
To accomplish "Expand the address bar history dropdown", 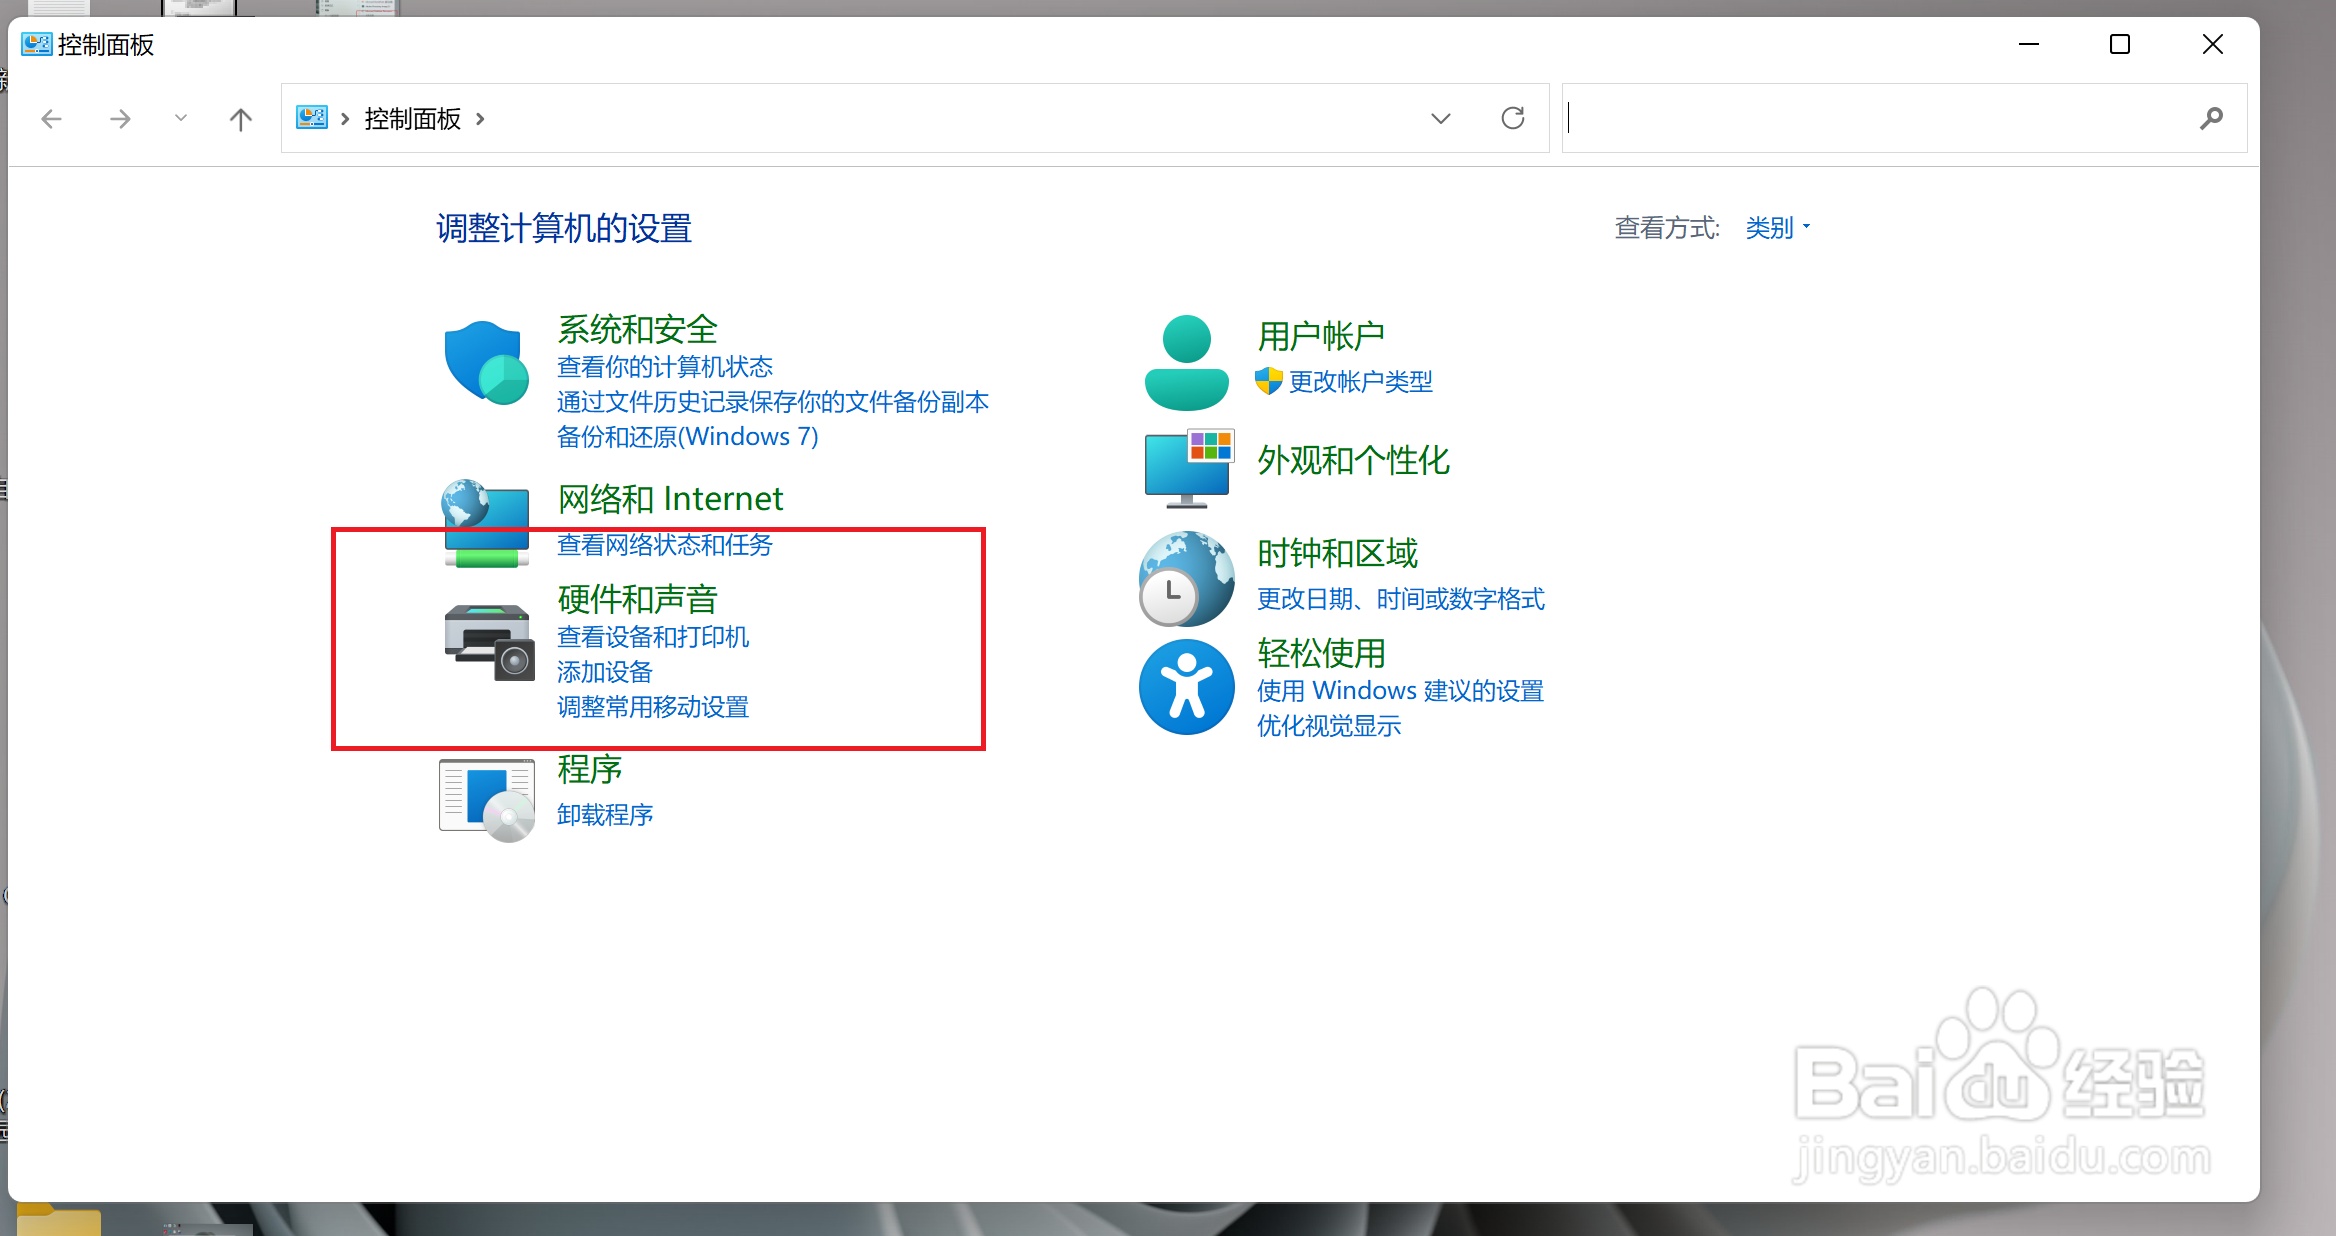I will click(1440, 118).
